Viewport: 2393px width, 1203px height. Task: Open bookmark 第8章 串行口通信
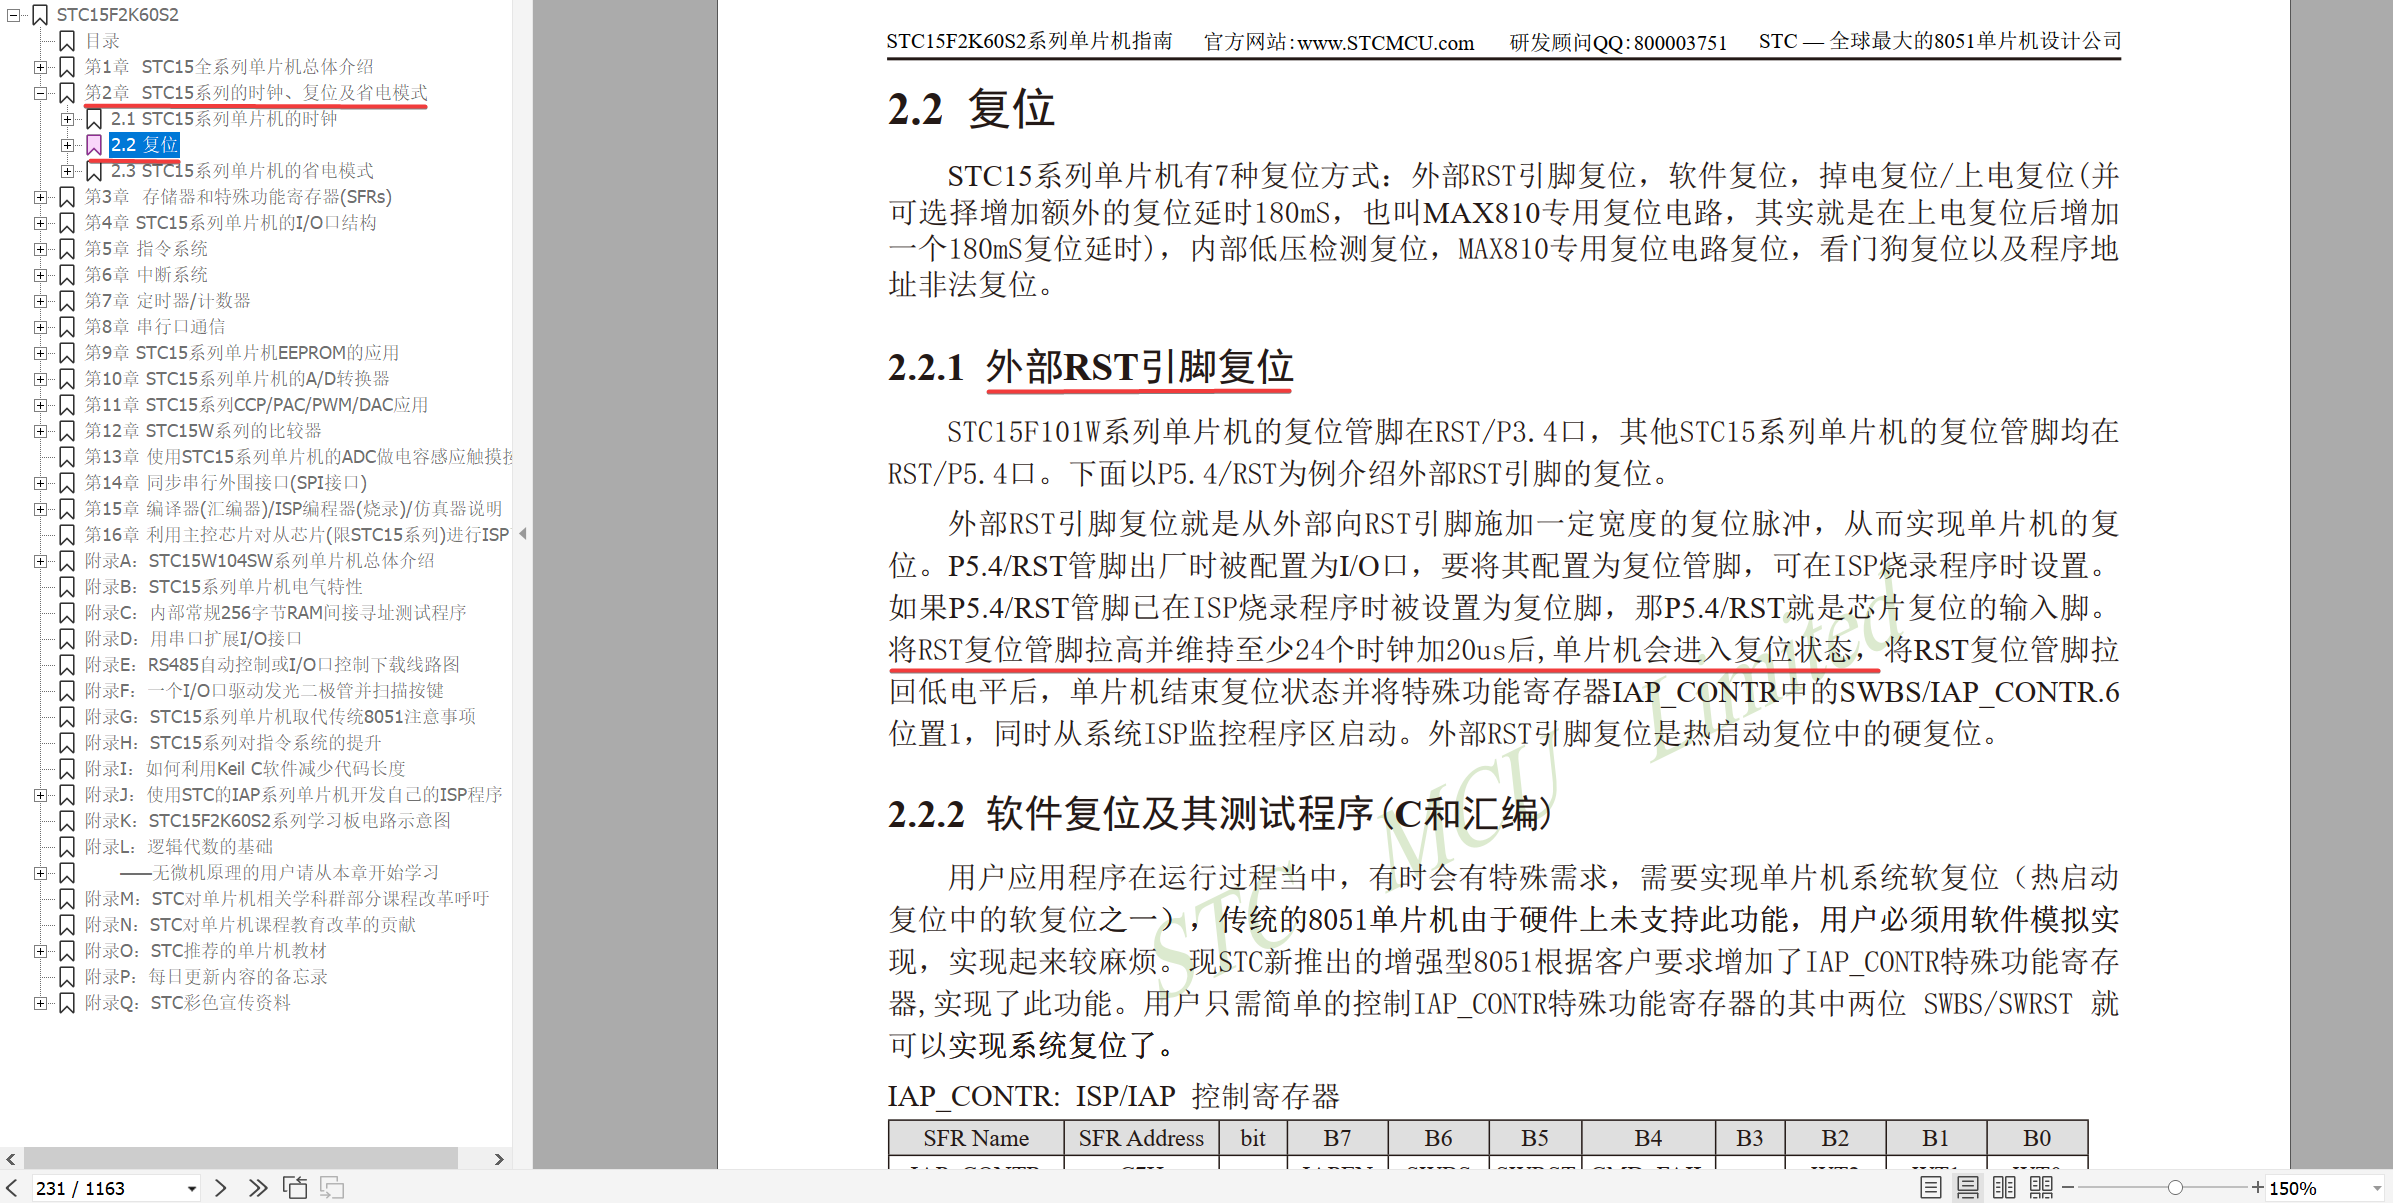[155, 327]
